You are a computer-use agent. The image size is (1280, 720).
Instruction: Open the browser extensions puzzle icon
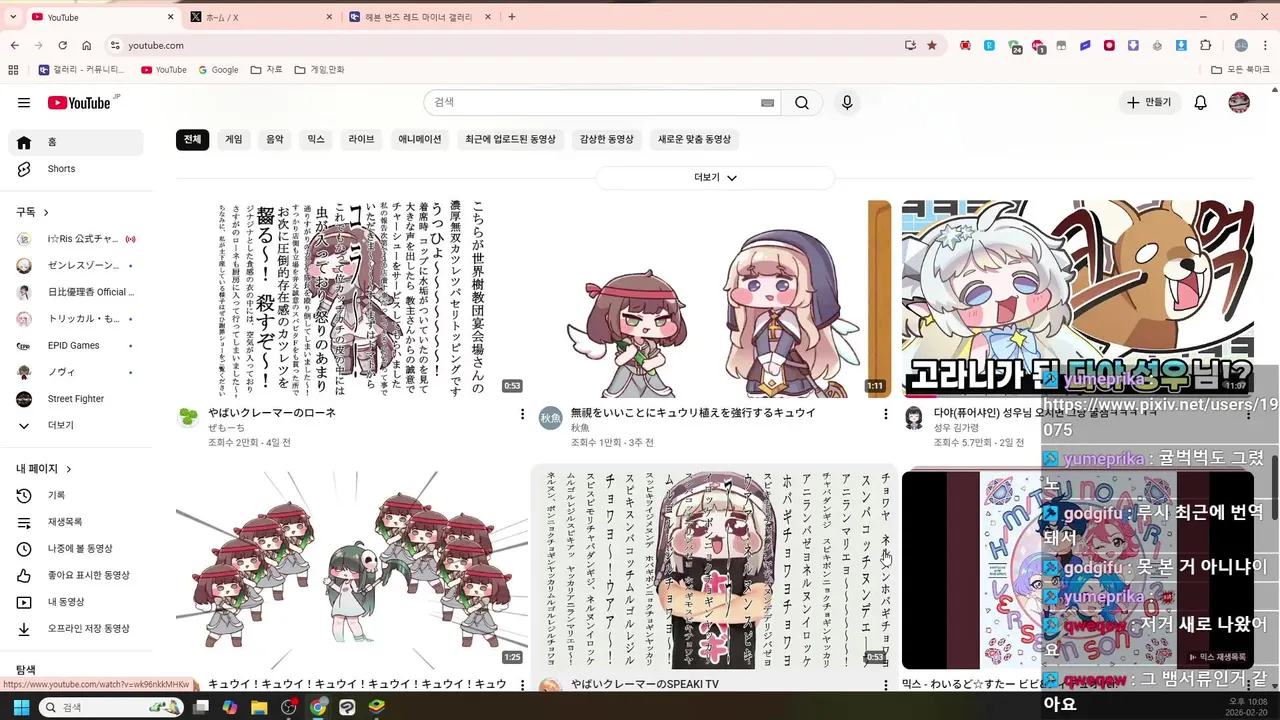[x=1205, y=45]
